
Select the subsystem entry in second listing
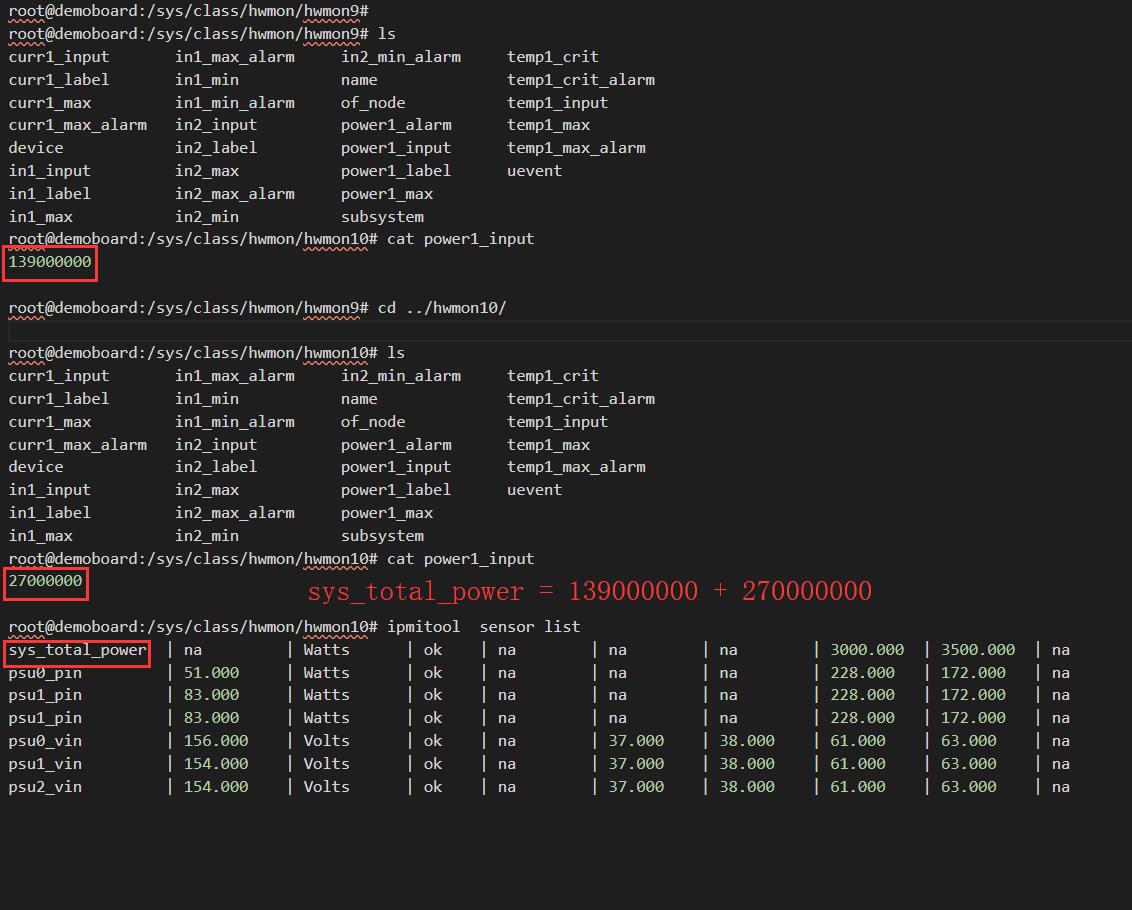[x=382, y=535]
